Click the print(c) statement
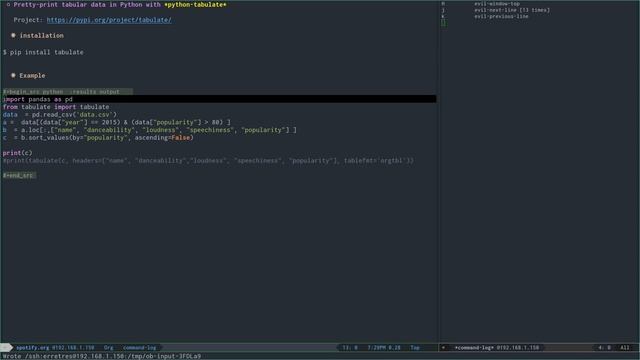This screenshot has height=360, width=640. coord(17,153)
